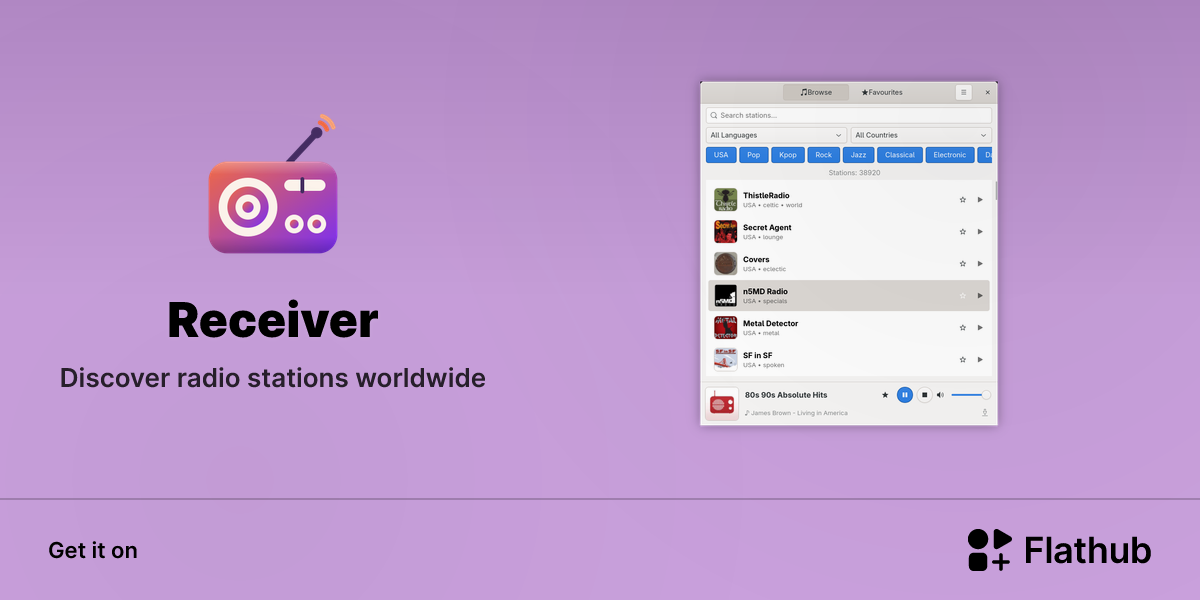Screen dimensions: 1200x600
Task: Star the Secret Agent station
Action: (x=963, y=231)
